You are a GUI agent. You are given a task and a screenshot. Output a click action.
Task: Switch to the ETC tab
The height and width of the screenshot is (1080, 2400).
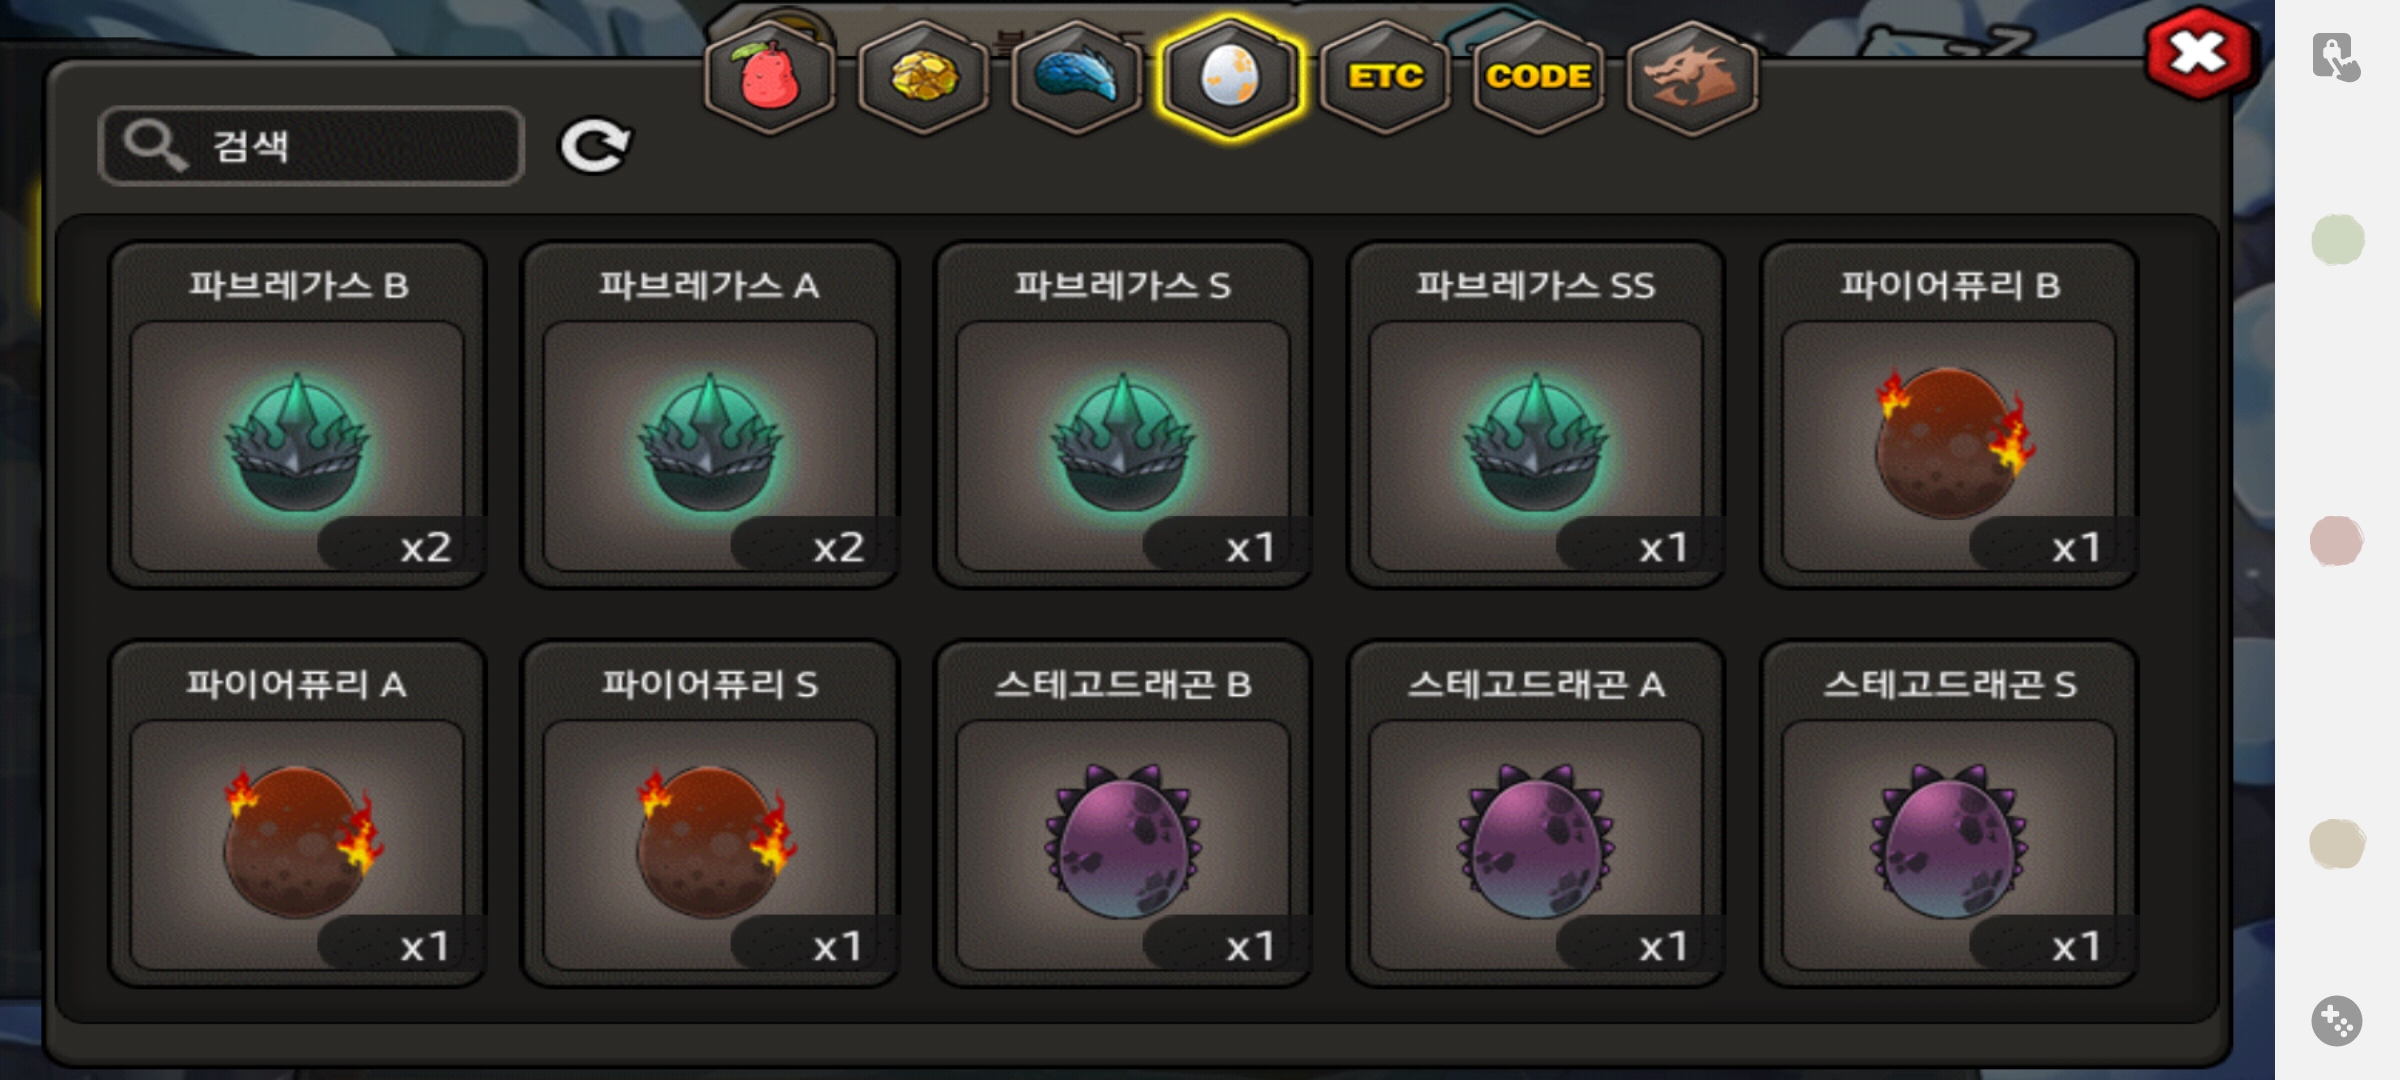pyautogui.click(x=1385, y=77)
